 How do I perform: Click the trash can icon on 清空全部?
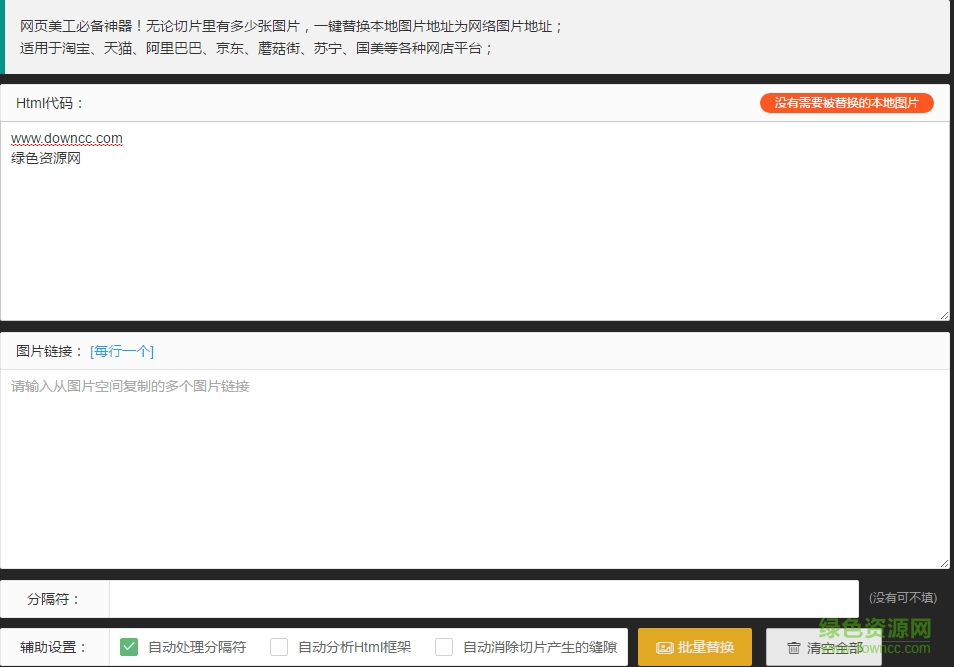794,648
